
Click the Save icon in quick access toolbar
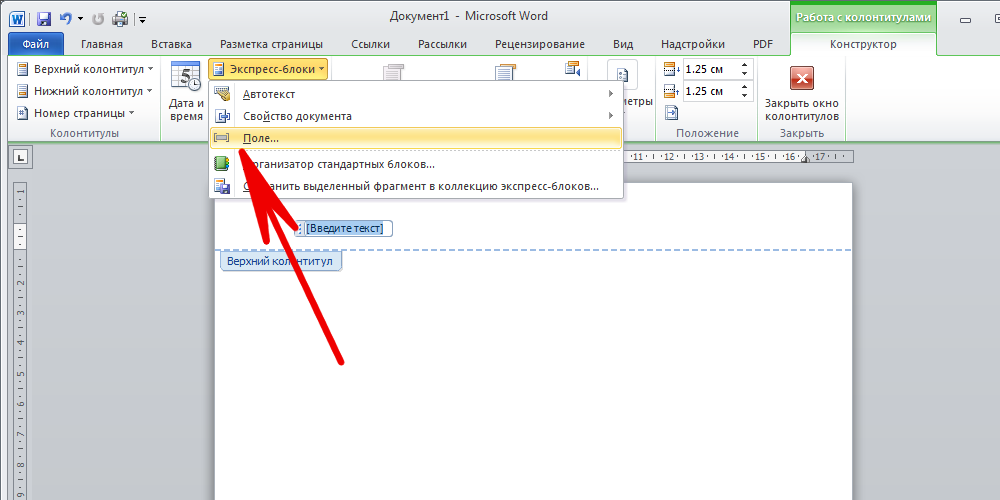coord(44,18)
